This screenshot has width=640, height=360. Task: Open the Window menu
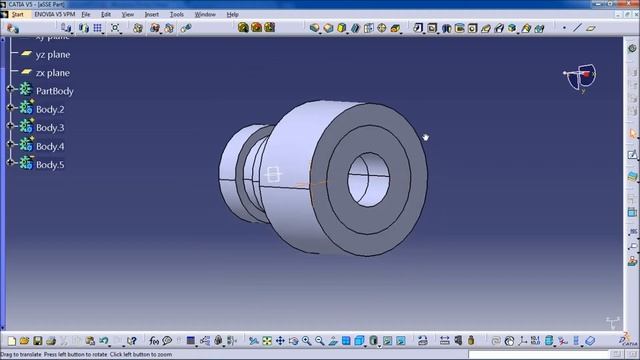click(x=205, y=14)
